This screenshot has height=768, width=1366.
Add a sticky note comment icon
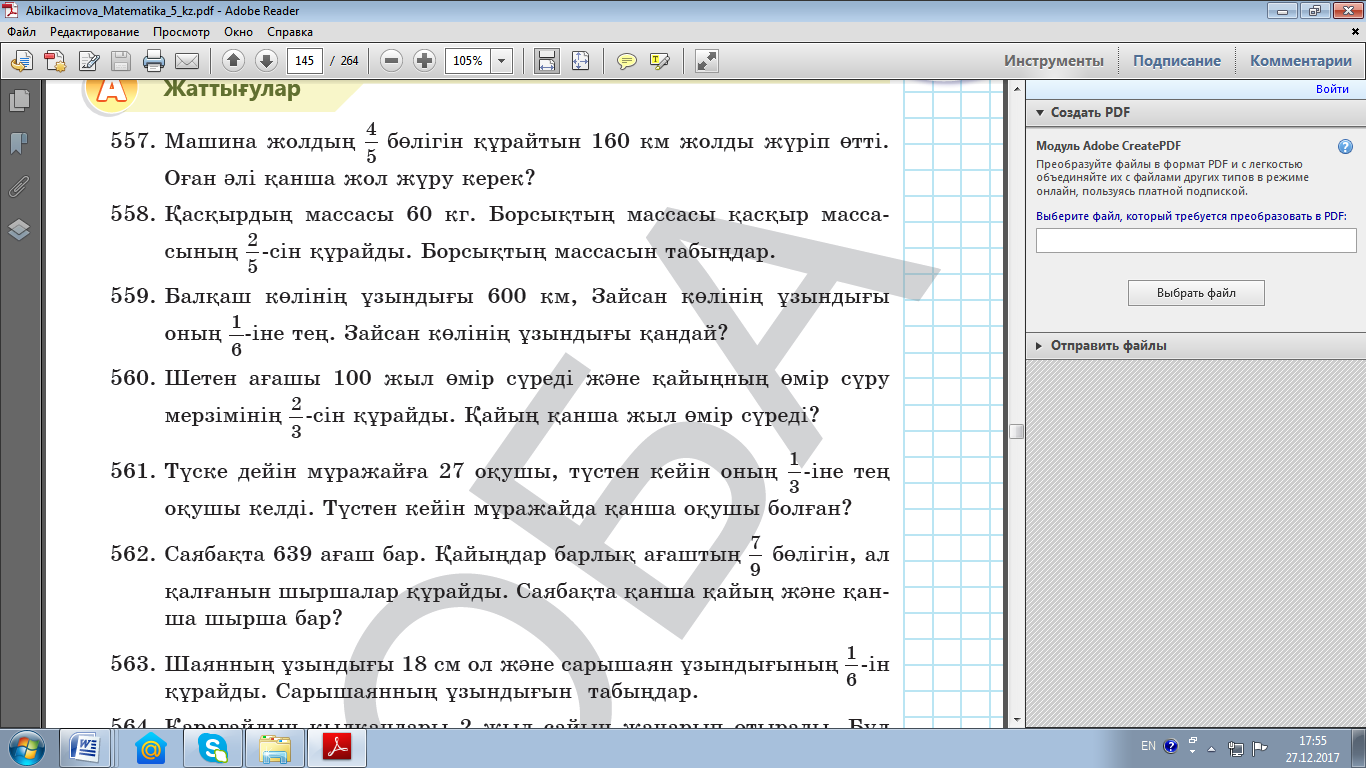[x=627, y=61]
